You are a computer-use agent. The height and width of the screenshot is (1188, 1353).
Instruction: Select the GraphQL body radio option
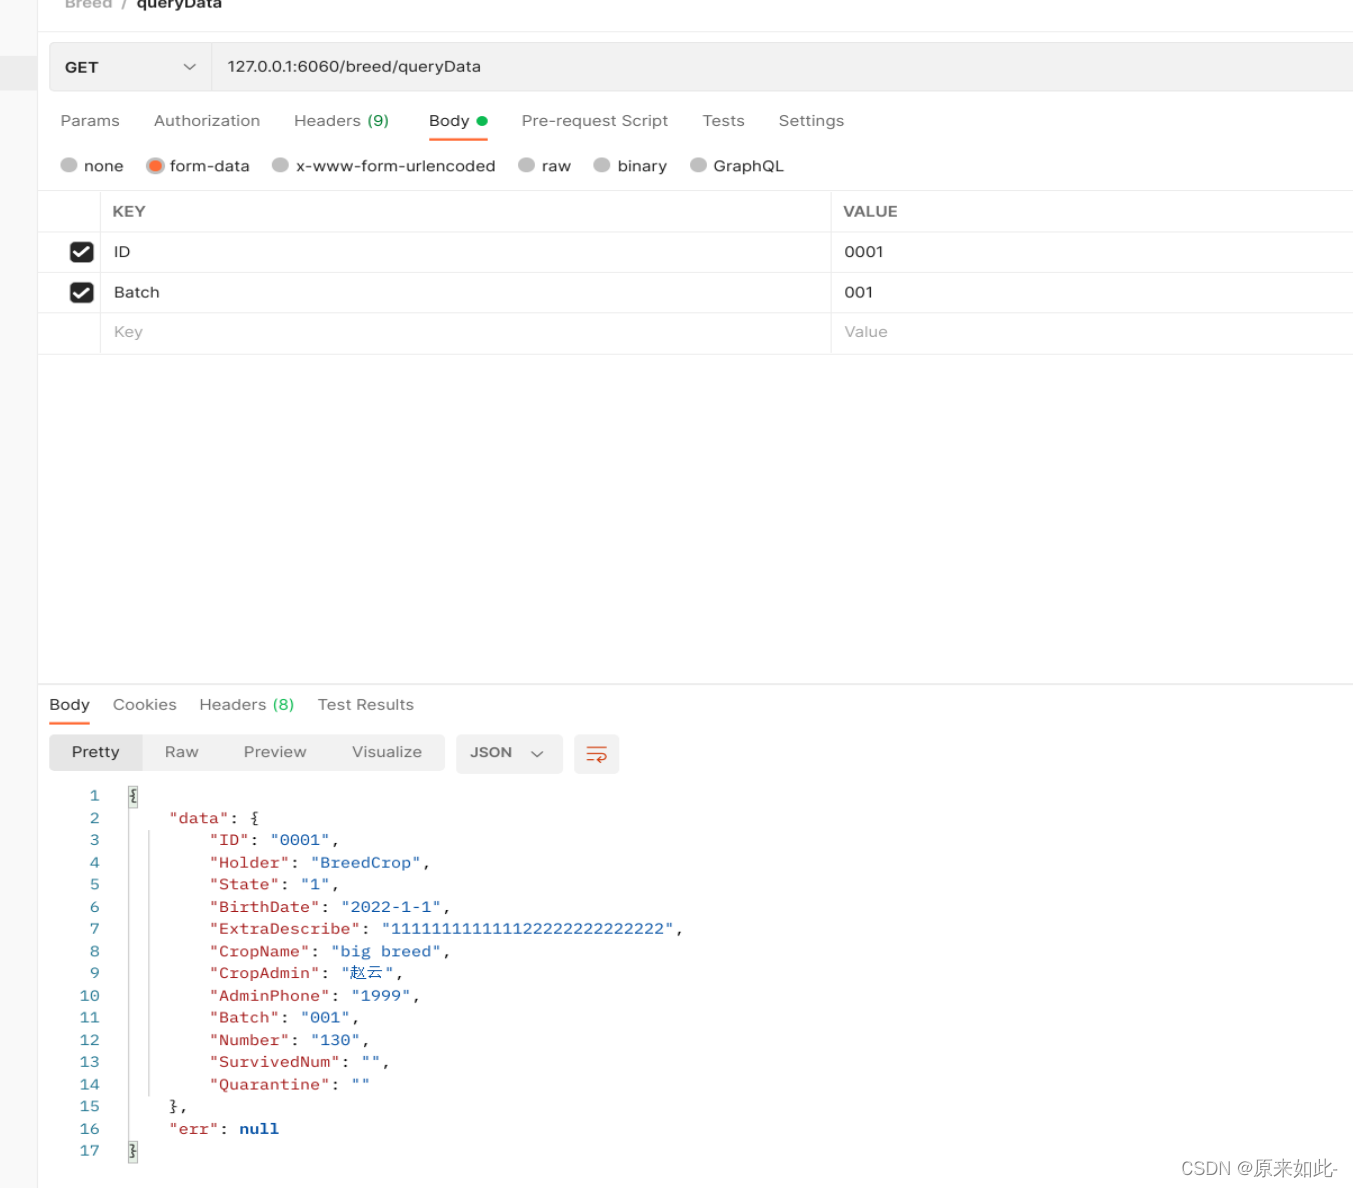699,165
